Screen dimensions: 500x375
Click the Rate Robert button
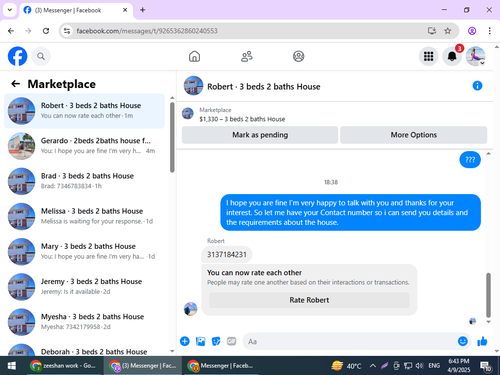click(x=309, y=300)
